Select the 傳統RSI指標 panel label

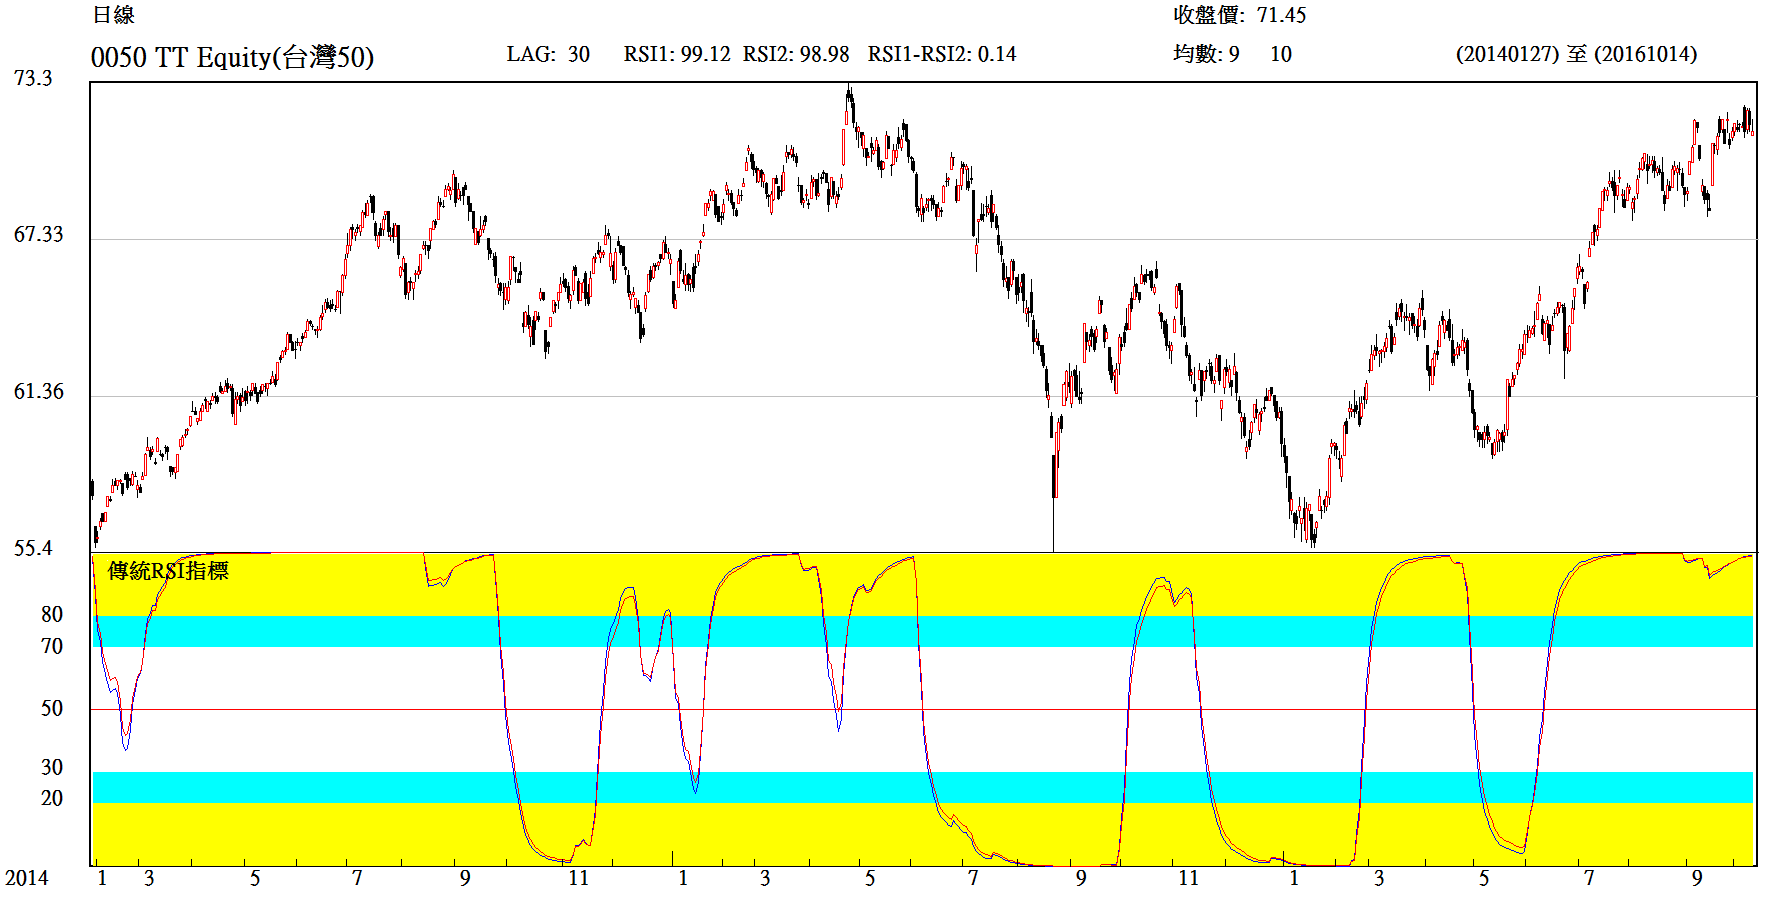point(168,571)
